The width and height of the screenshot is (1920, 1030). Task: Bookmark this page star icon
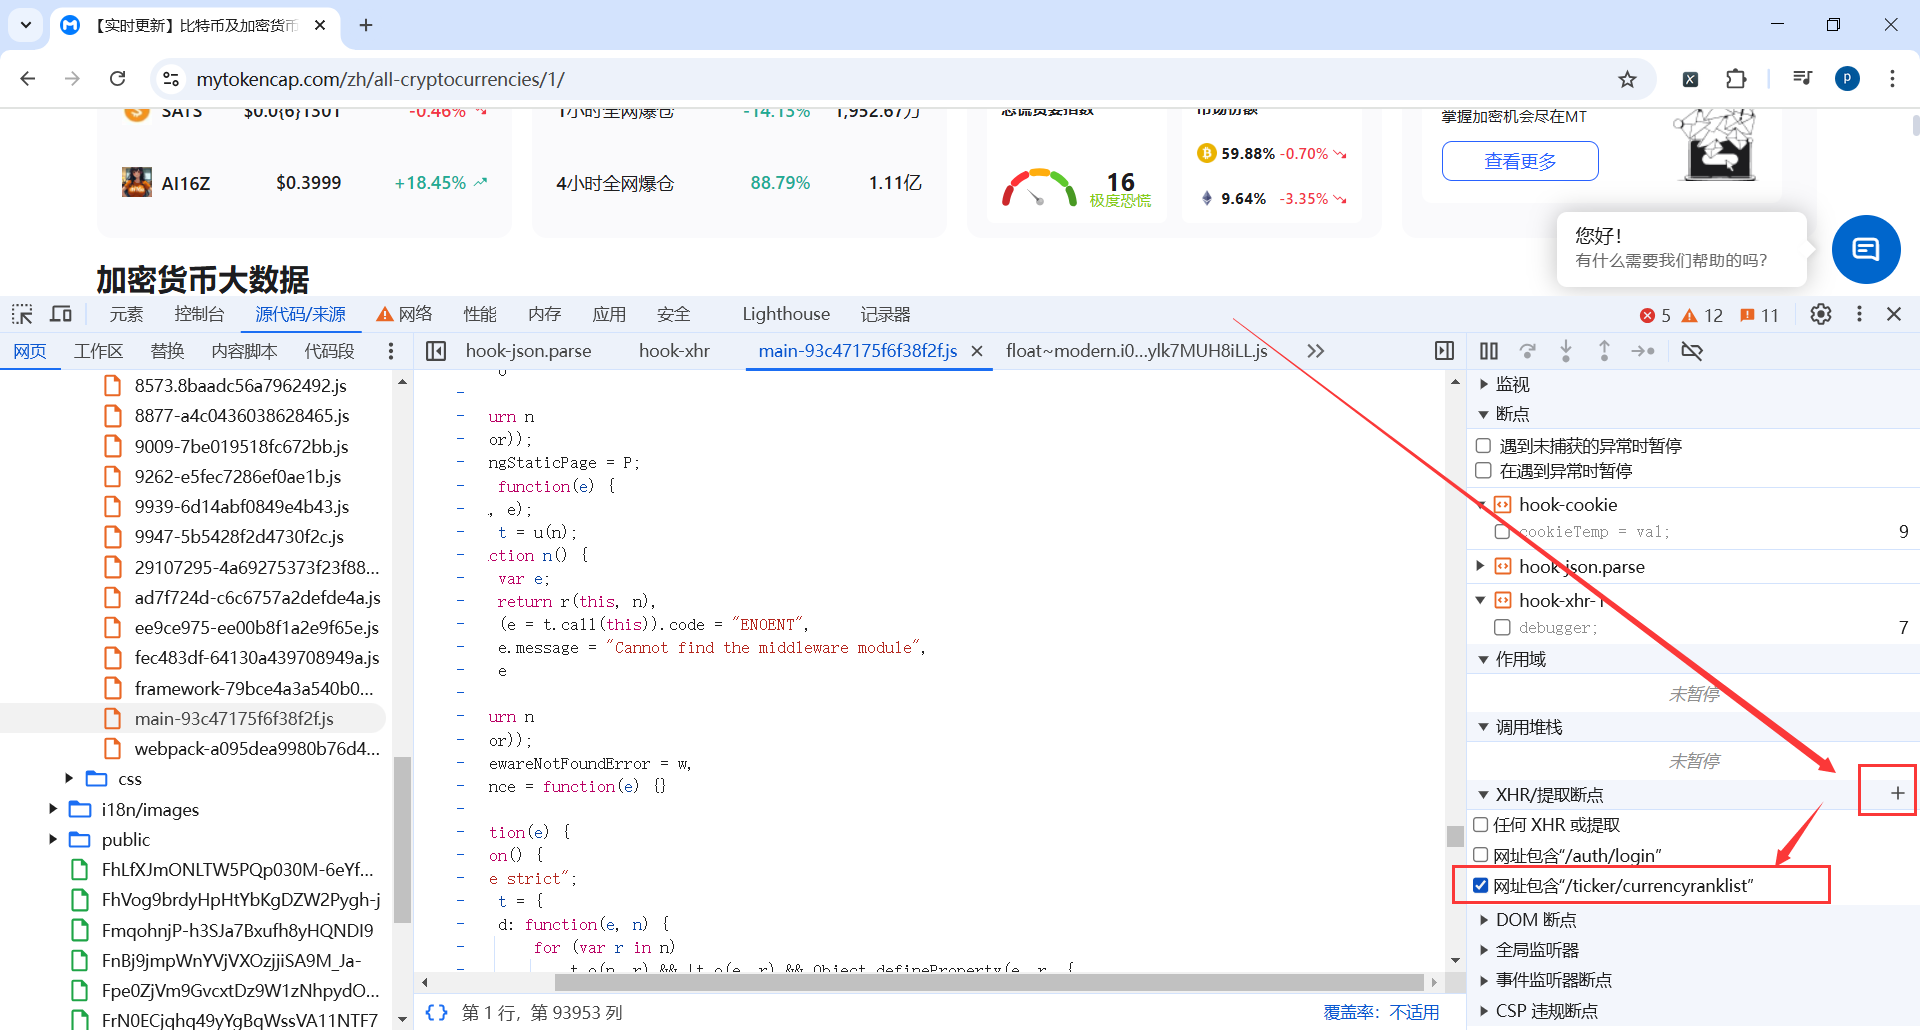tap(1627, 79)
